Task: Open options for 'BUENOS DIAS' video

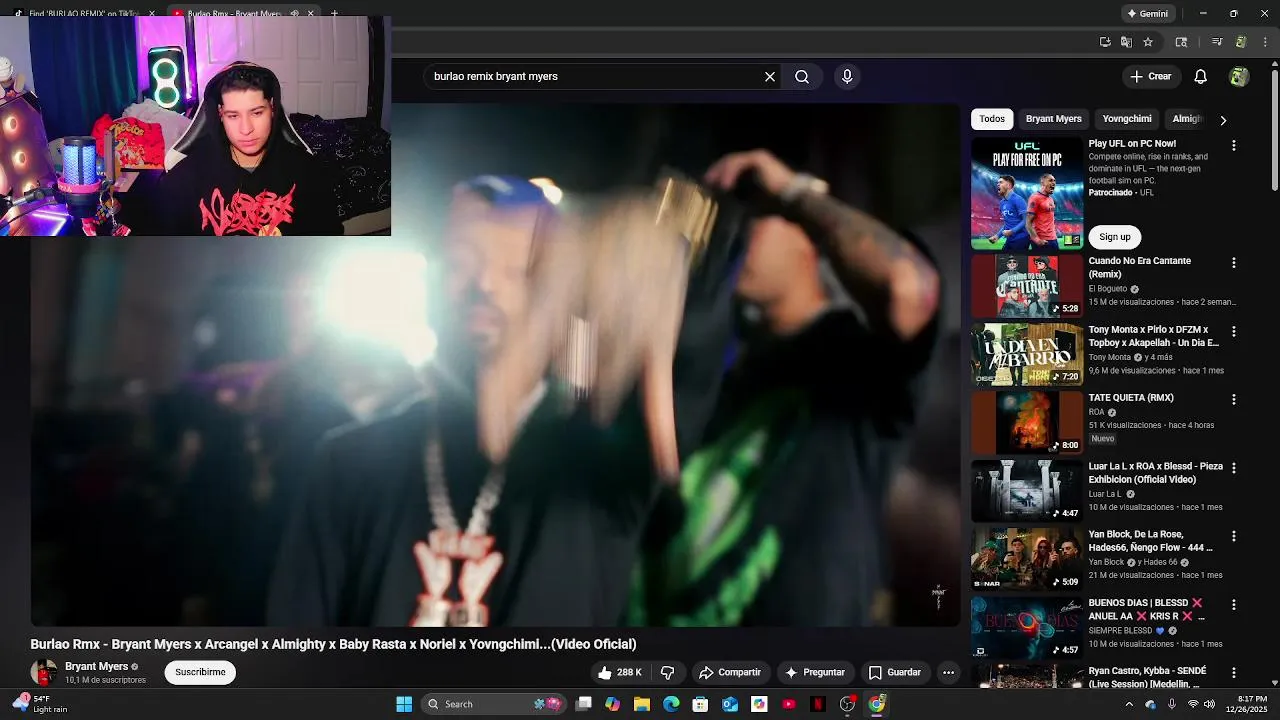Action: click(1234, 604)
